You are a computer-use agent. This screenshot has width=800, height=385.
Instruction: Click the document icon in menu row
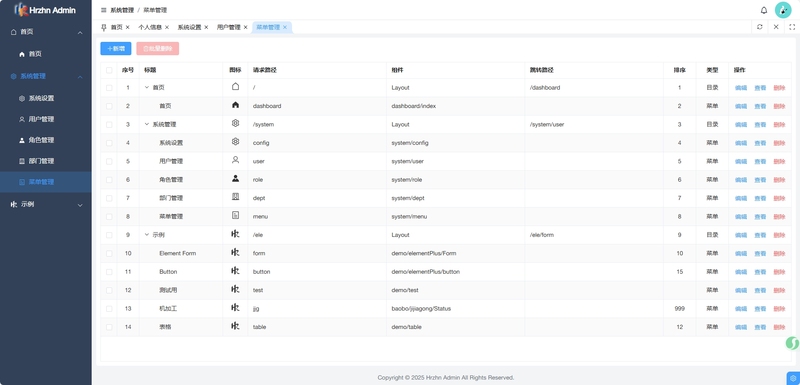(235, 216)
